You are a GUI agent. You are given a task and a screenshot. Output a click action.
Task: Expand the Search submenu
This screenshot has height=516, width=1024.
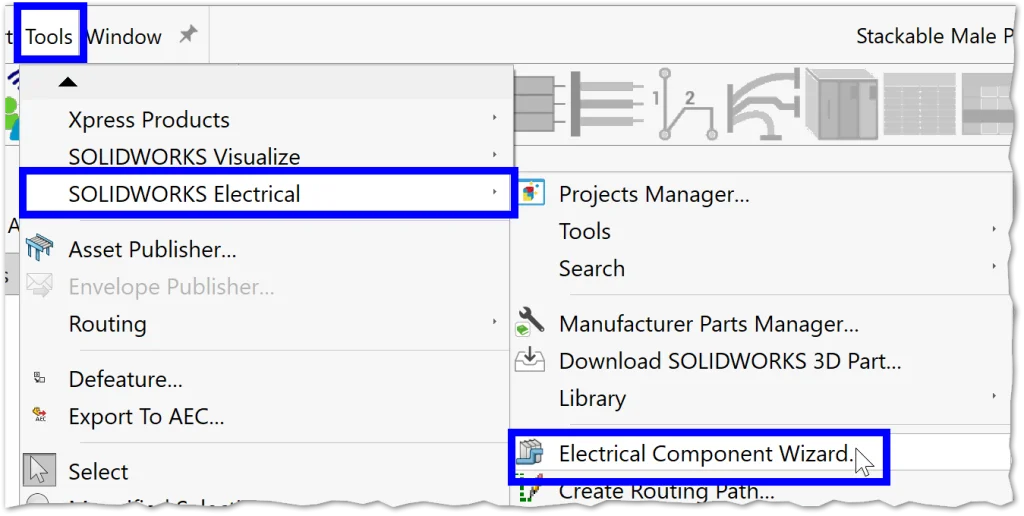[x=592, y=268]
